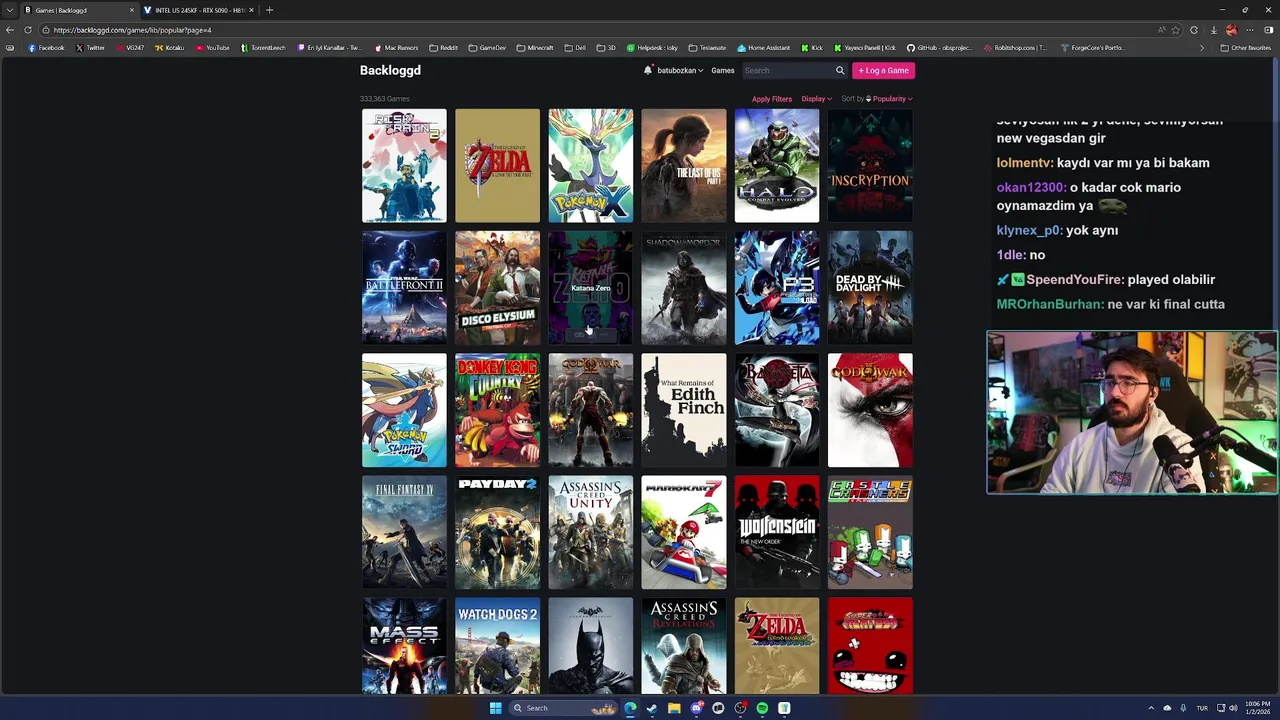
Task: Open Mass Effect cover
Action: point(404,646)
